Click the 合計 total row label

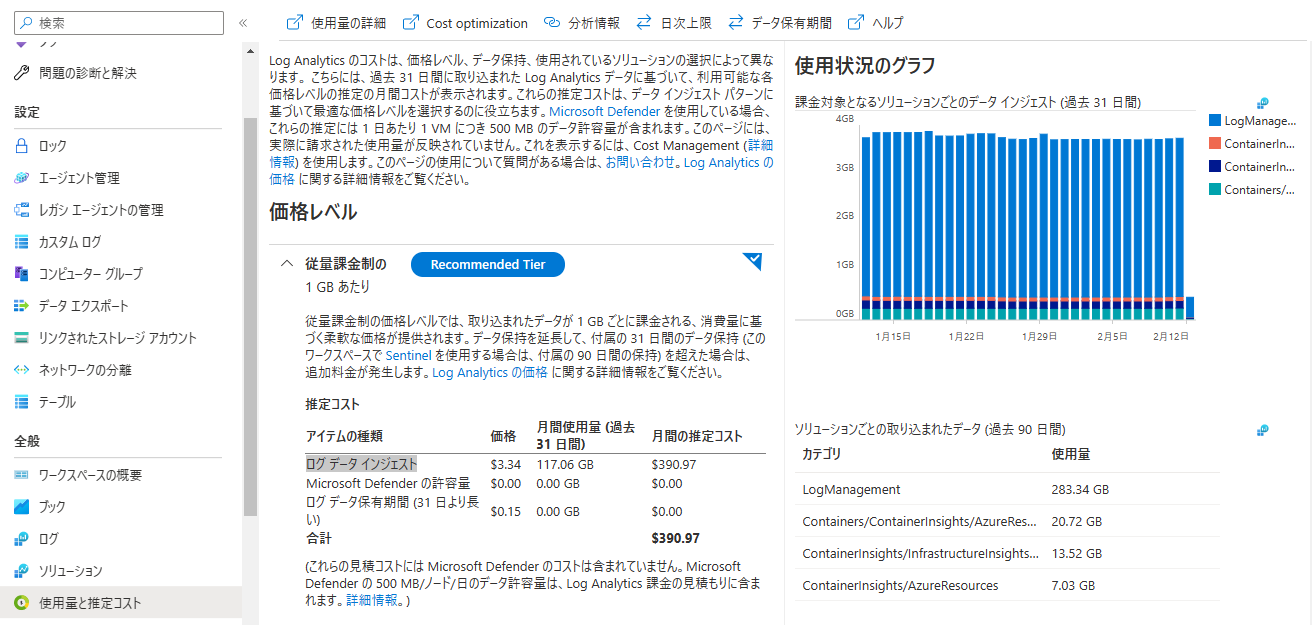pos(318,538)
